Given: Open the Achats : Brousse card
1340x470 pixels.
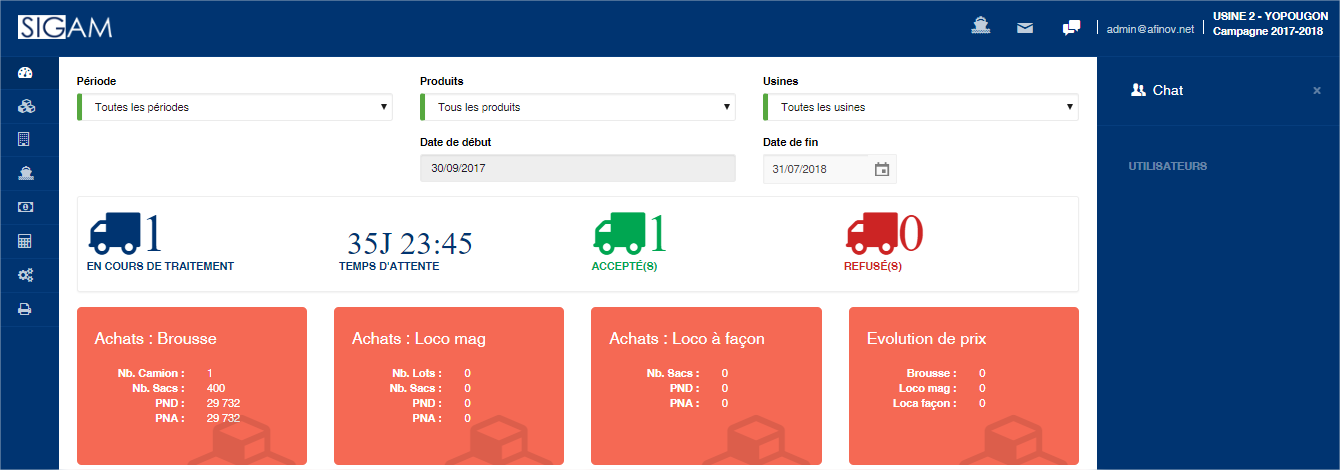Looking at the screenshot, I should tap(192, 386).
